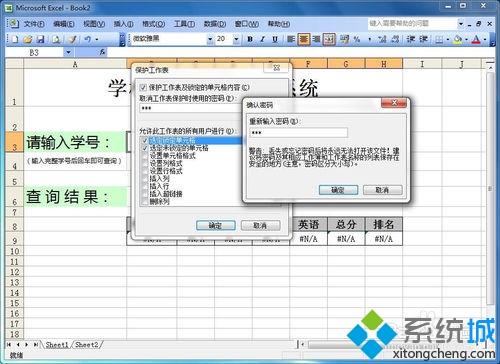Click the Merge and Center icon

click(x=329, y=39)
